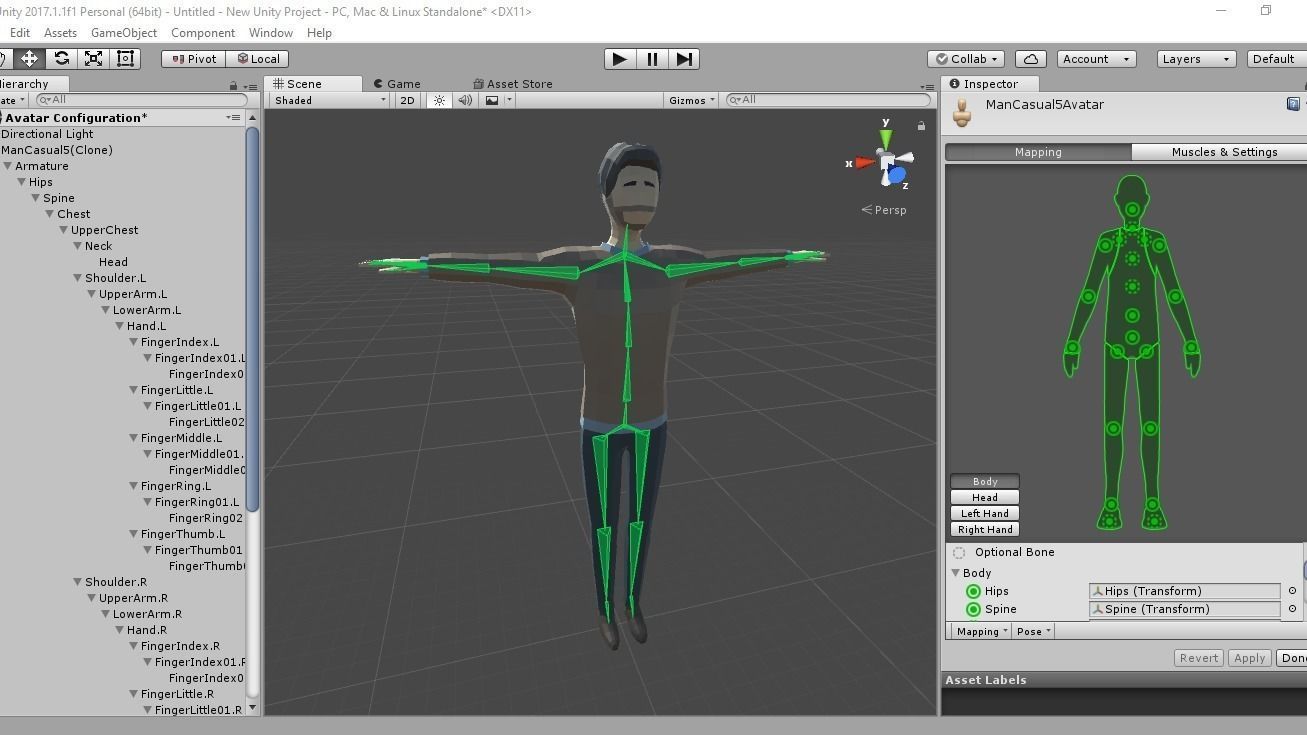Click the Hips object picker circle

pos(1292,591)
